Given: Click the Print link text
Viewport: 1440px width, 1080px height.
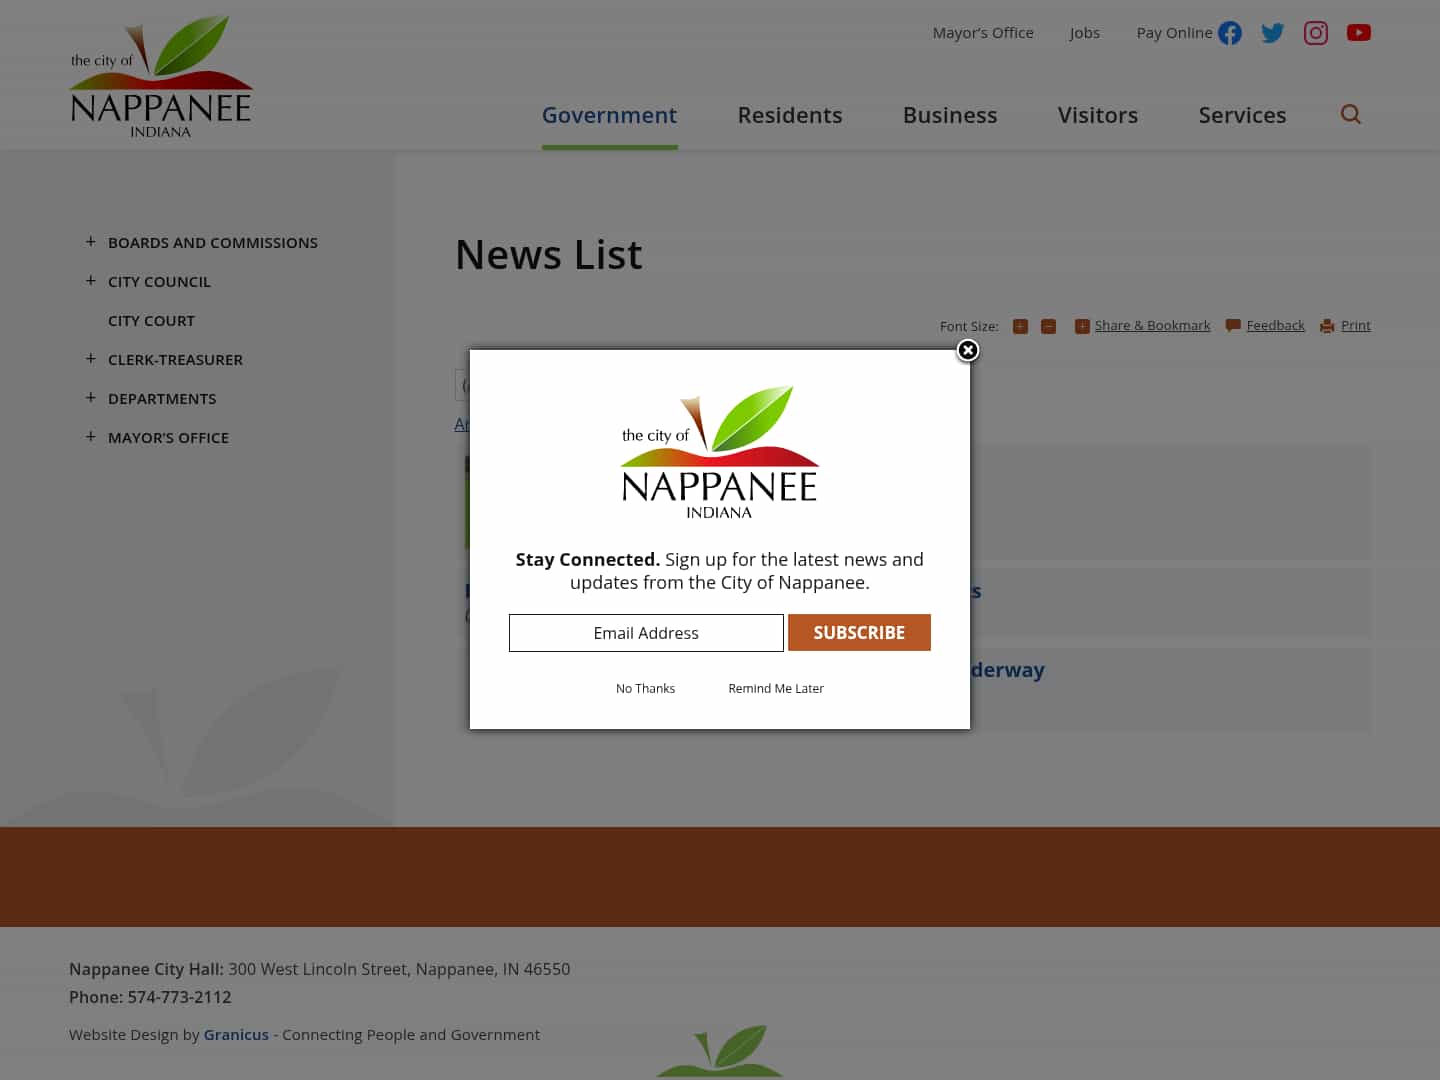Looking at the screenshot, I should click(x=1356, y=326).
